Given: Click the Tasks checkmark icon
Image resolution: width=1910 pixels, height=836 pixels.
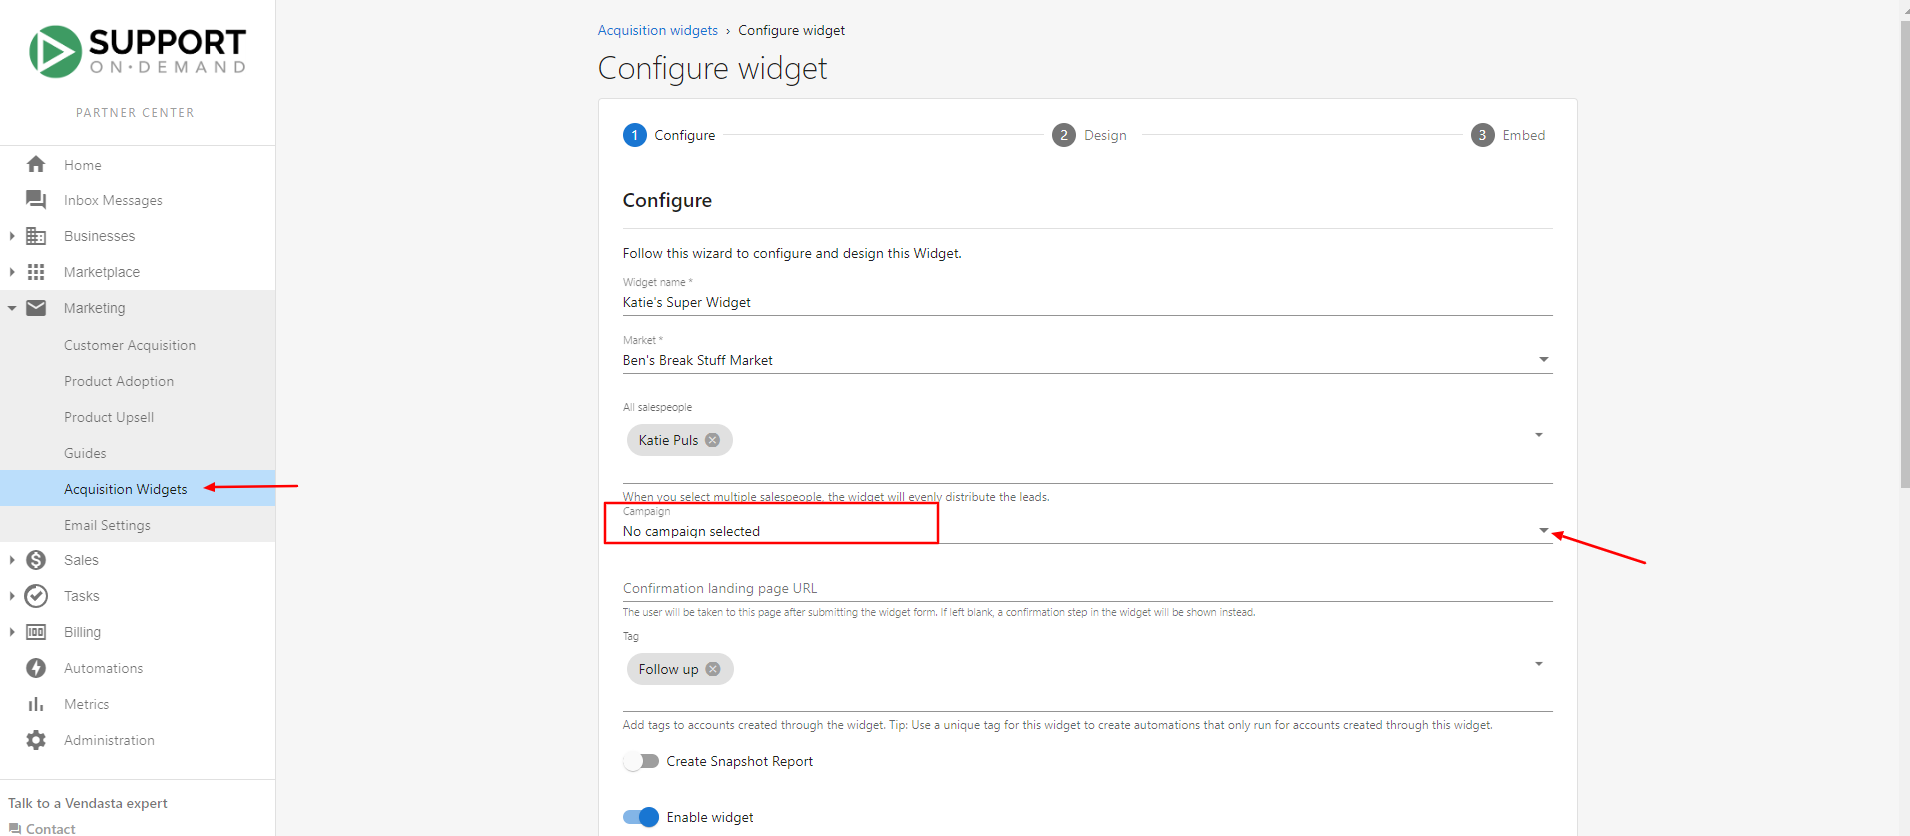Looking at the screenshot, I should (36, 596).
